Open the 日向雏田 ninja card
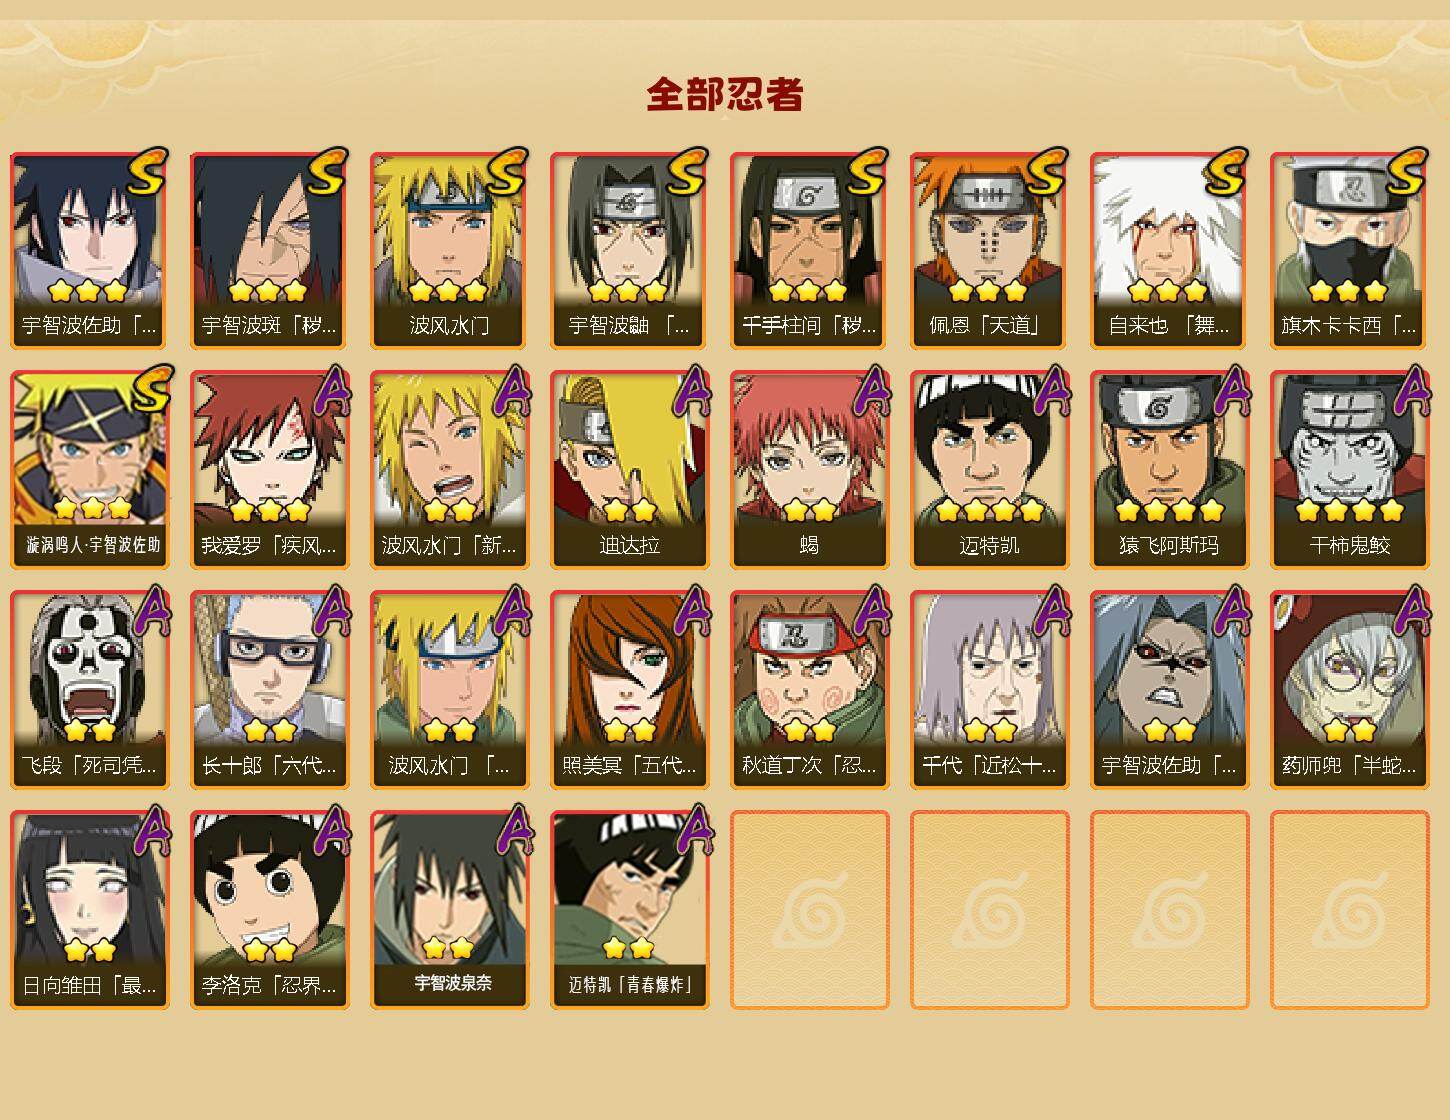This screenshot has width=1450, height=1120. pos(89,910)
